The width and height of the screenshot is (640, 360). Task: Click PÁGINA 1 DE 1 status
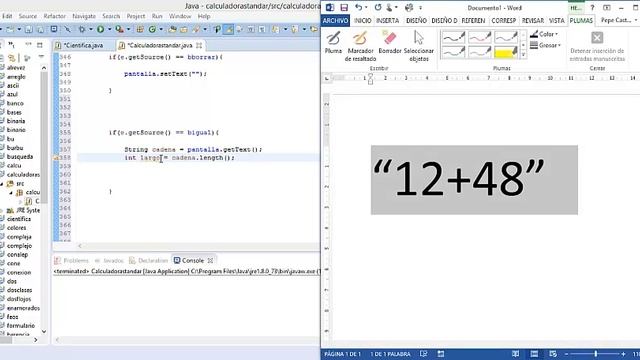click(x=342, y=354)
